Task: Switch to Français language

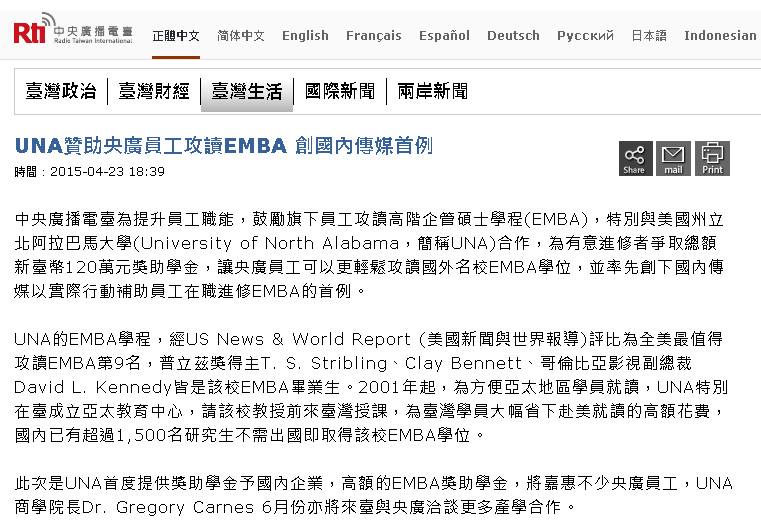Action: [x=374, y=35]
